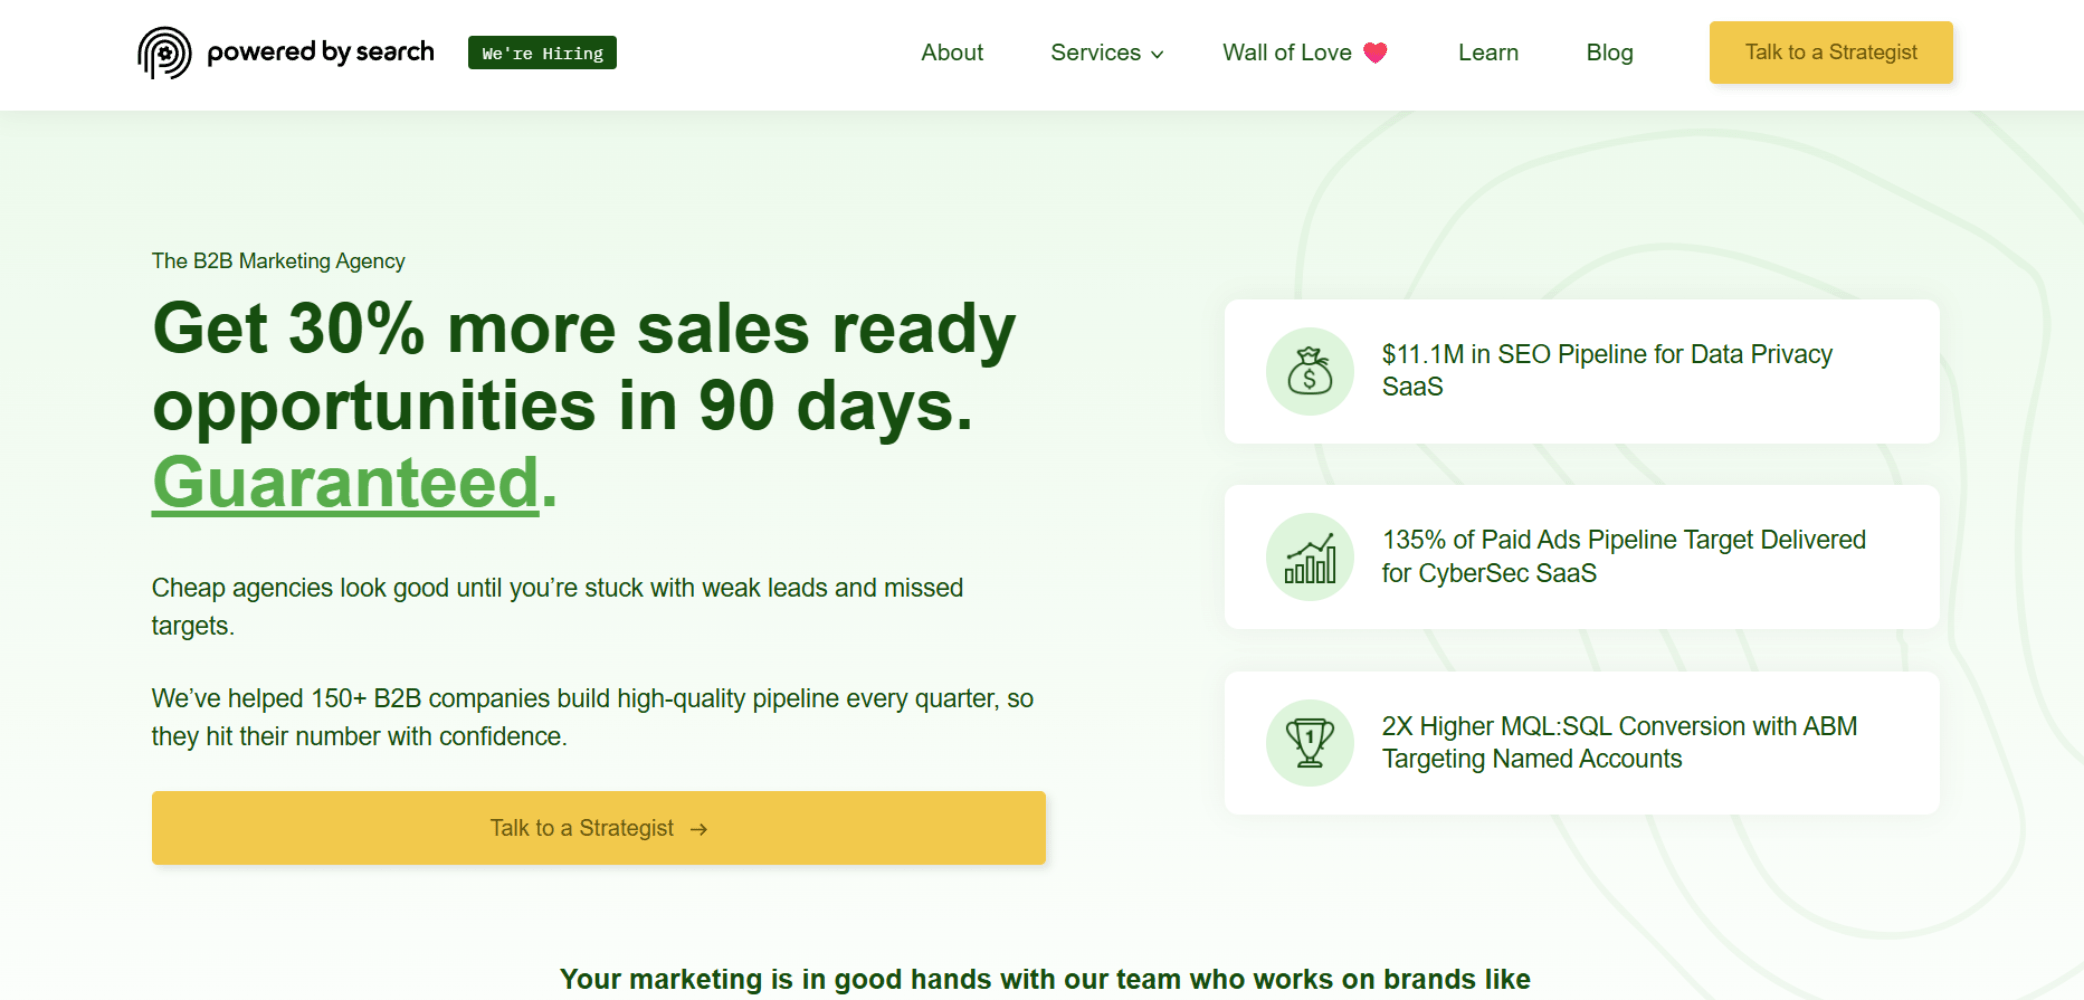Click "Cheap agencies look good" paragraph

557,606
